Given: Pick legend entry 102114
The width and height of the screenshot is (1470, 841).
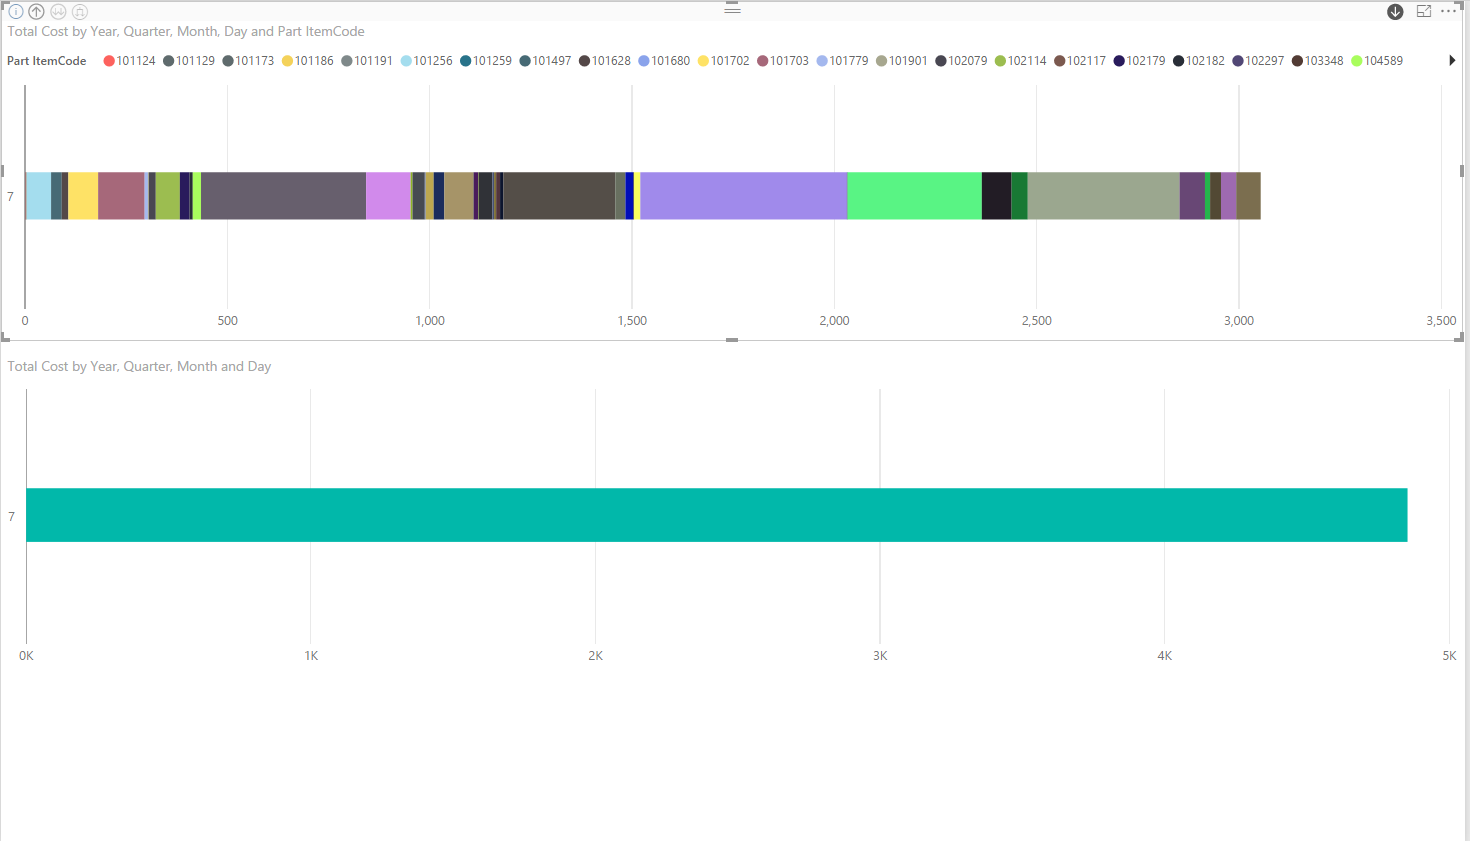Looking at the screenshot, I should pyautogui.click(x=1021, y=61).
